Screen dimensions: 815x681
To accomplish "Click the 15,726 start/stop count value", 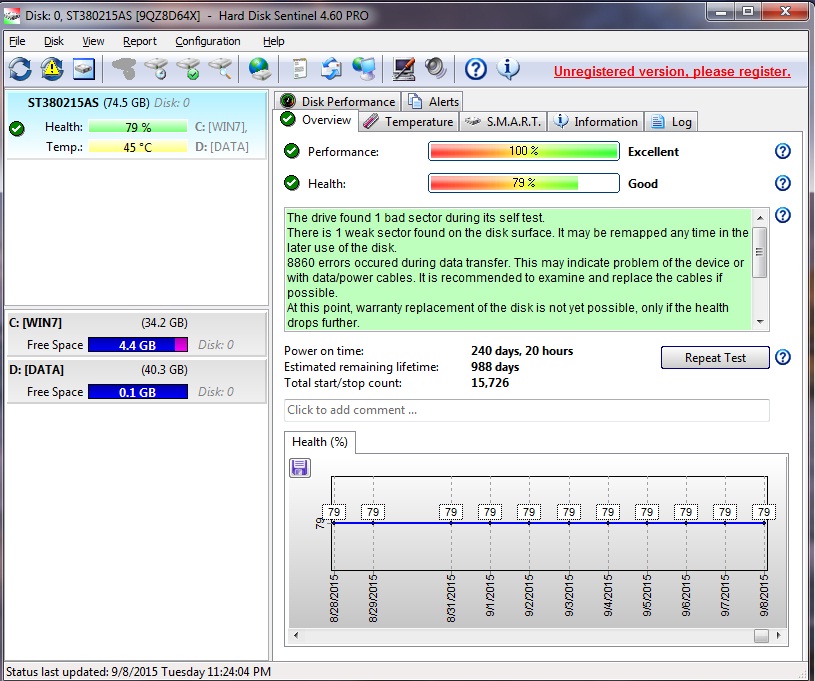I will [490, 383].
